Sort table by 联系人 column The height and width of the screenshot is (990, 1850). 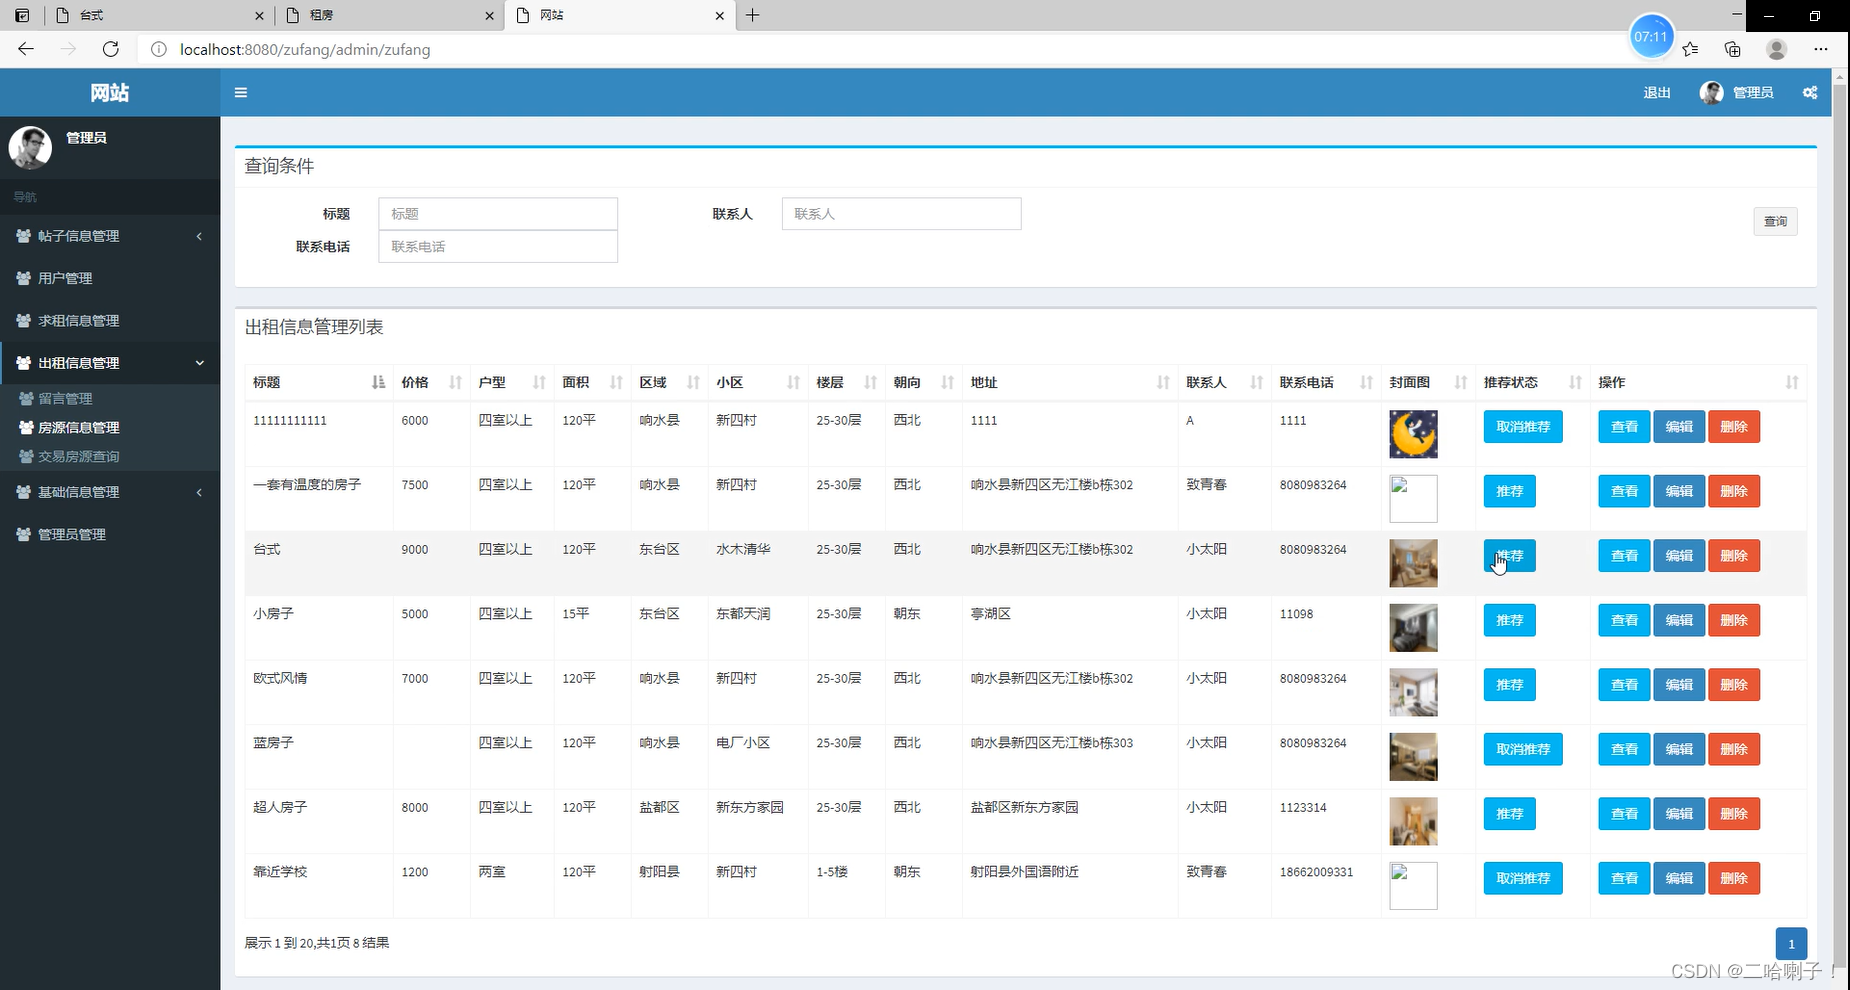(1225, 383)
